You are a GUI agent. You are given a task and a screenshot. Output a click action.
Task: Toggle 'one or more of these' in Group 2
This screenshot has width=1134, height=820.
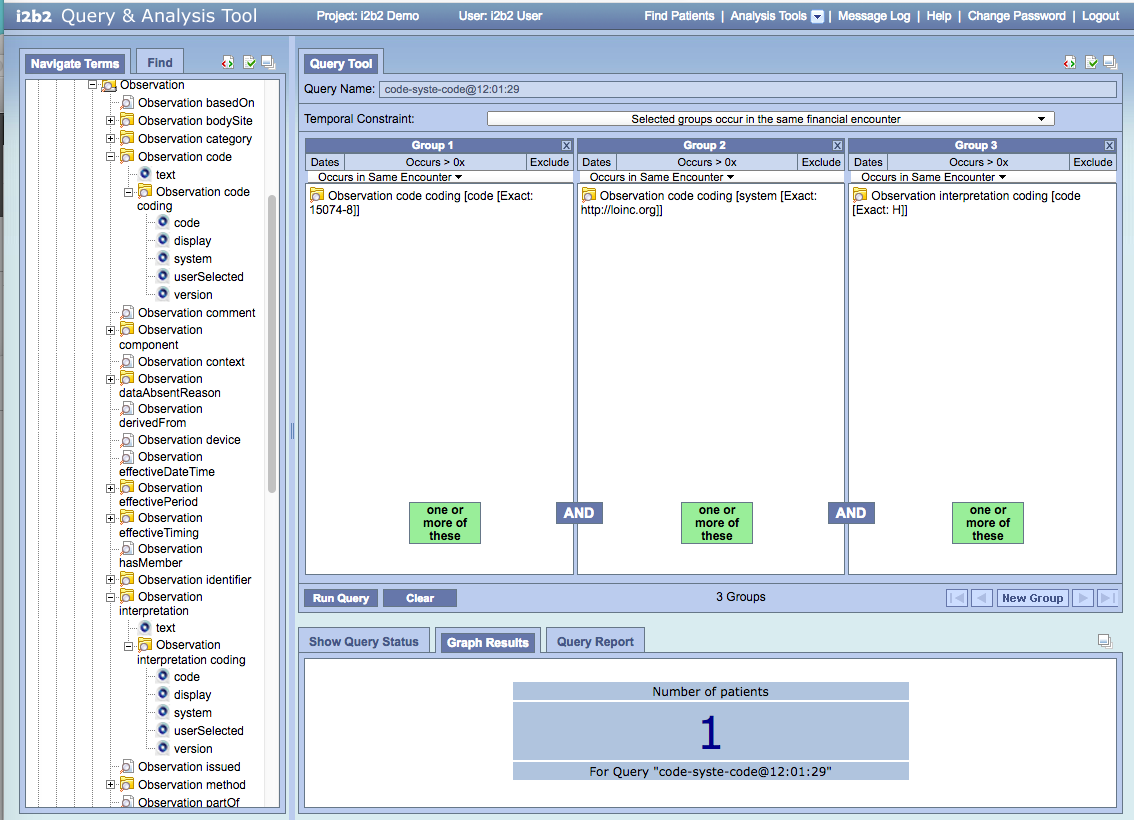[x=717, y=523]
